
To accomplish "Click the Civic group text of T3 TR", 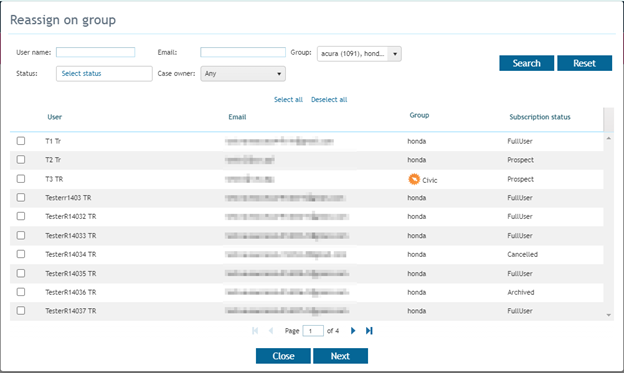I will click(430, 180).
